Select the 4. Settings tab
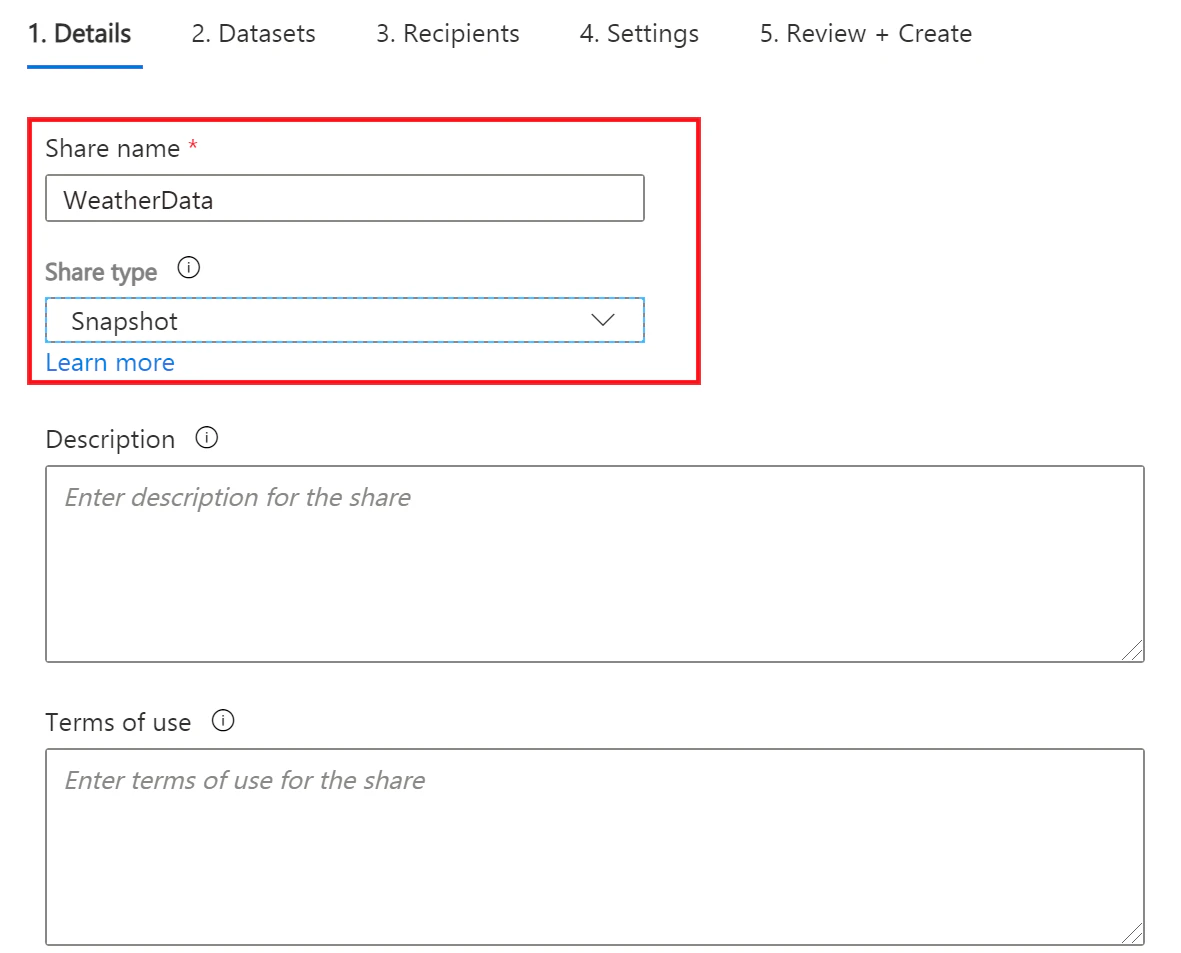Screen dimensions: 1181x953 pyautogui.click(x=639, y=34)
